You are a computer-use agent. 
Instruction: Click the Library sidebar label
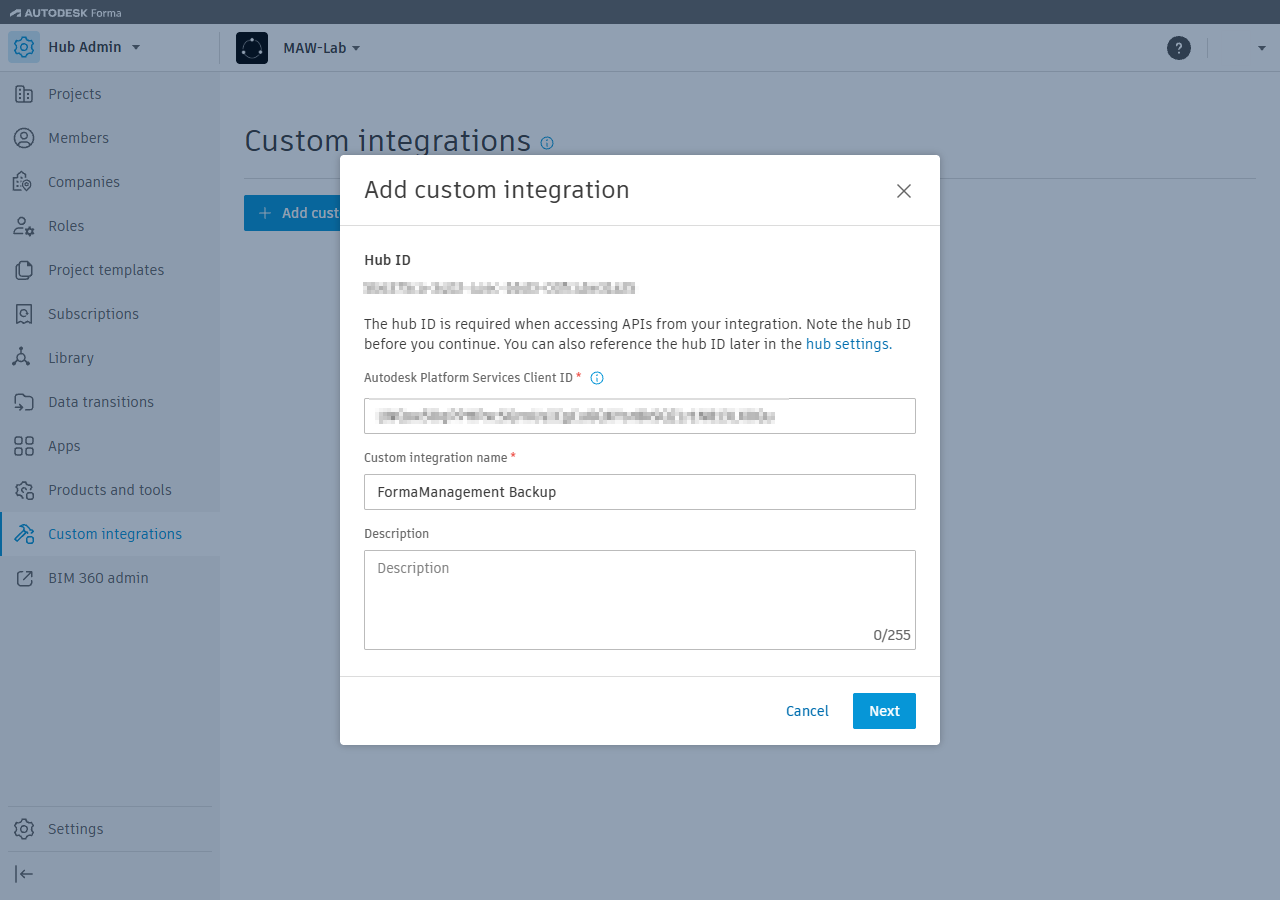(71, 358)
